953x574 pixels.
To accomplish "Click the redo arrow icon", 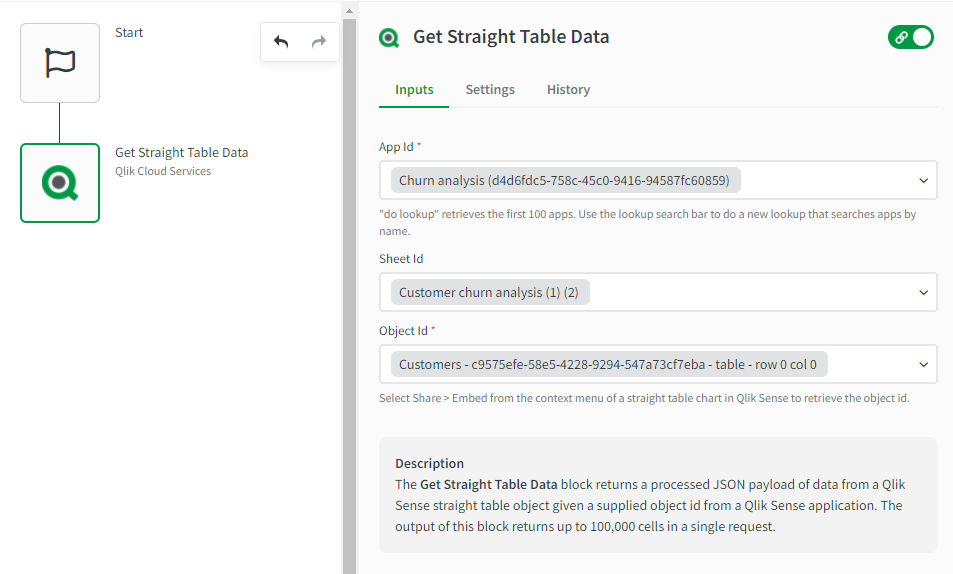I will coord(319,42).
